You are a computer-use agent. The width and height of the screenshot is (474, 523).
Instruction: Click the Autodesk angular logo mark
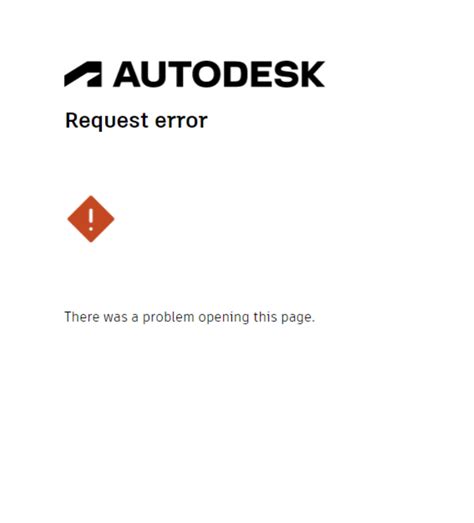click(x=83, y=74)
